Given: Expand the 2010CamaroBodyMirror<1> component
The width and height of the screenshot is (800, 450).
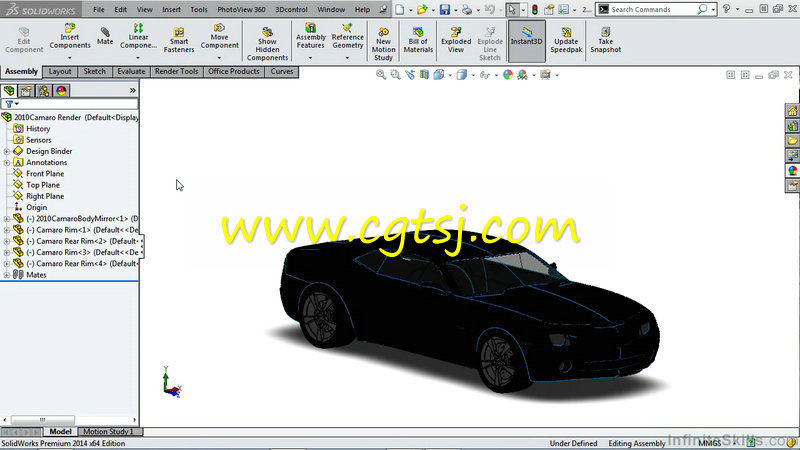Looking at the screenshot, I should coord(7,219).
